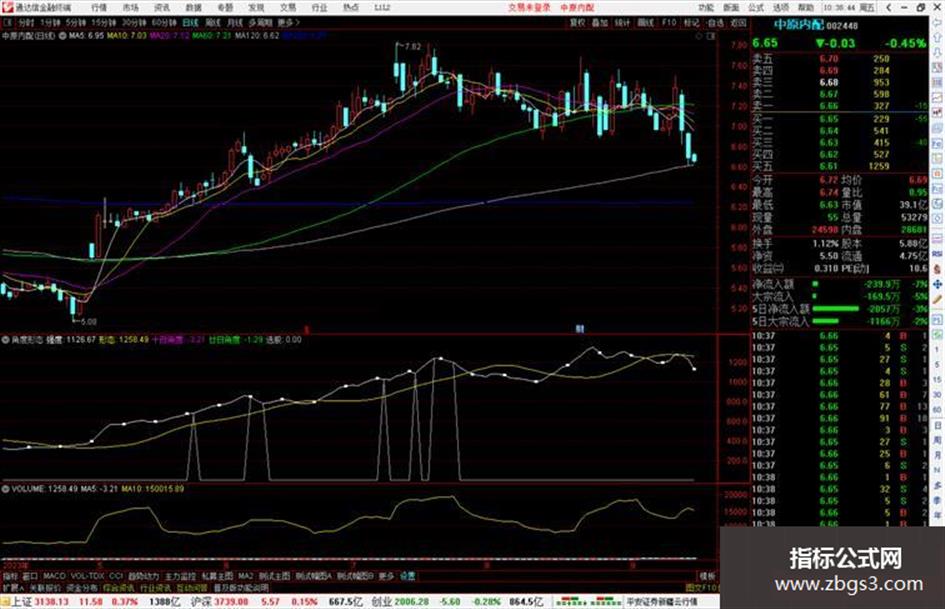Open the 公式 menu
Image resolution: width=945 pixels, height=609 pixels.
click(x=756, y=7)
